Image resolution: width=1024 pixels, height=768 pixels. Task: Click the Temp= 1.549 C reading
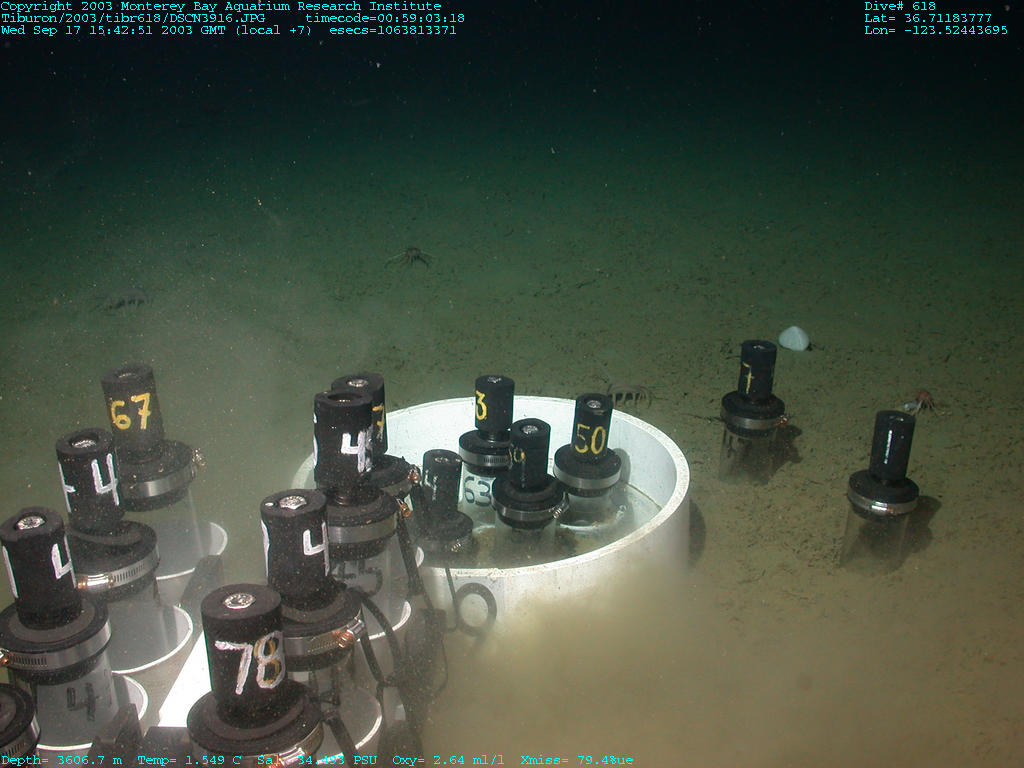(189, 760)
